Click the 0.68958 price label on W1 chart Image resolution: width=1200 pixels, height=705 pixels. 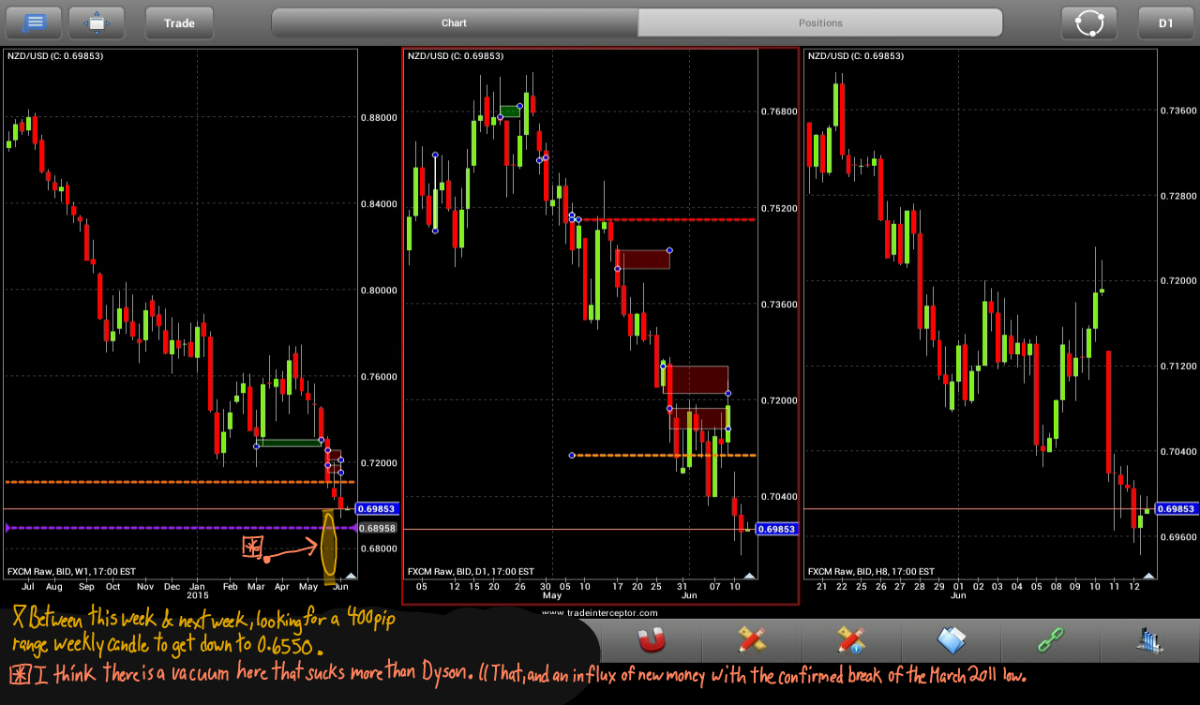point(377,527)
